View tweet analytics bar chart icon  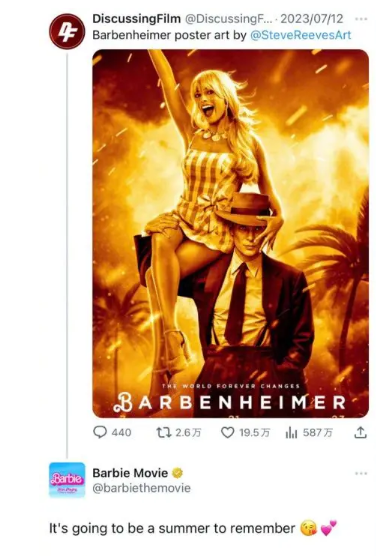click(291, 432)
